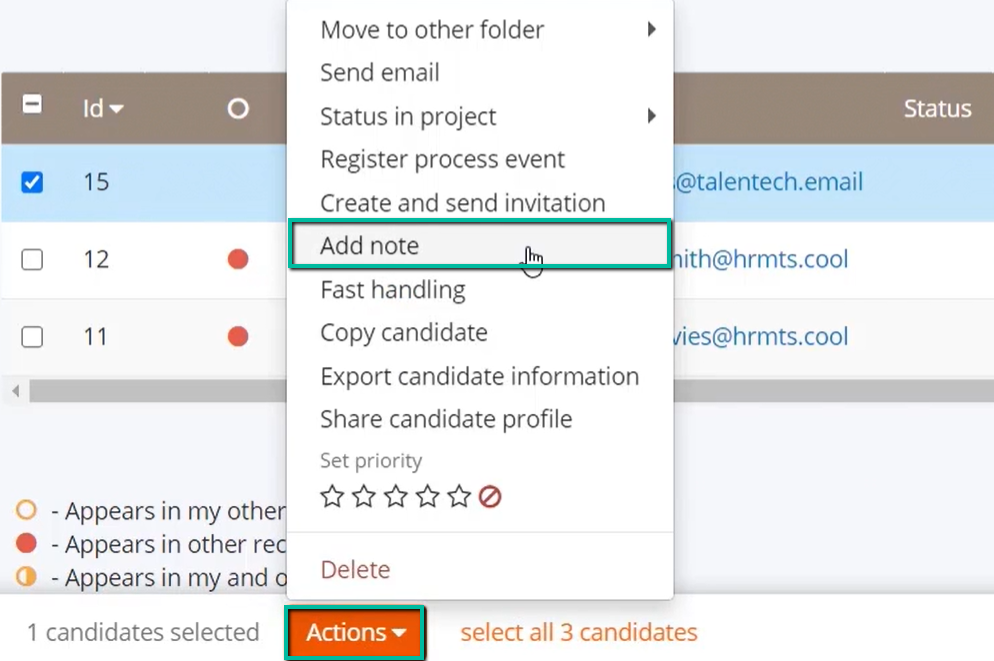Image resolution: width=994 pixels, height=661 pixels.
Task: Set priority to third star
Action: pos(396,496)
